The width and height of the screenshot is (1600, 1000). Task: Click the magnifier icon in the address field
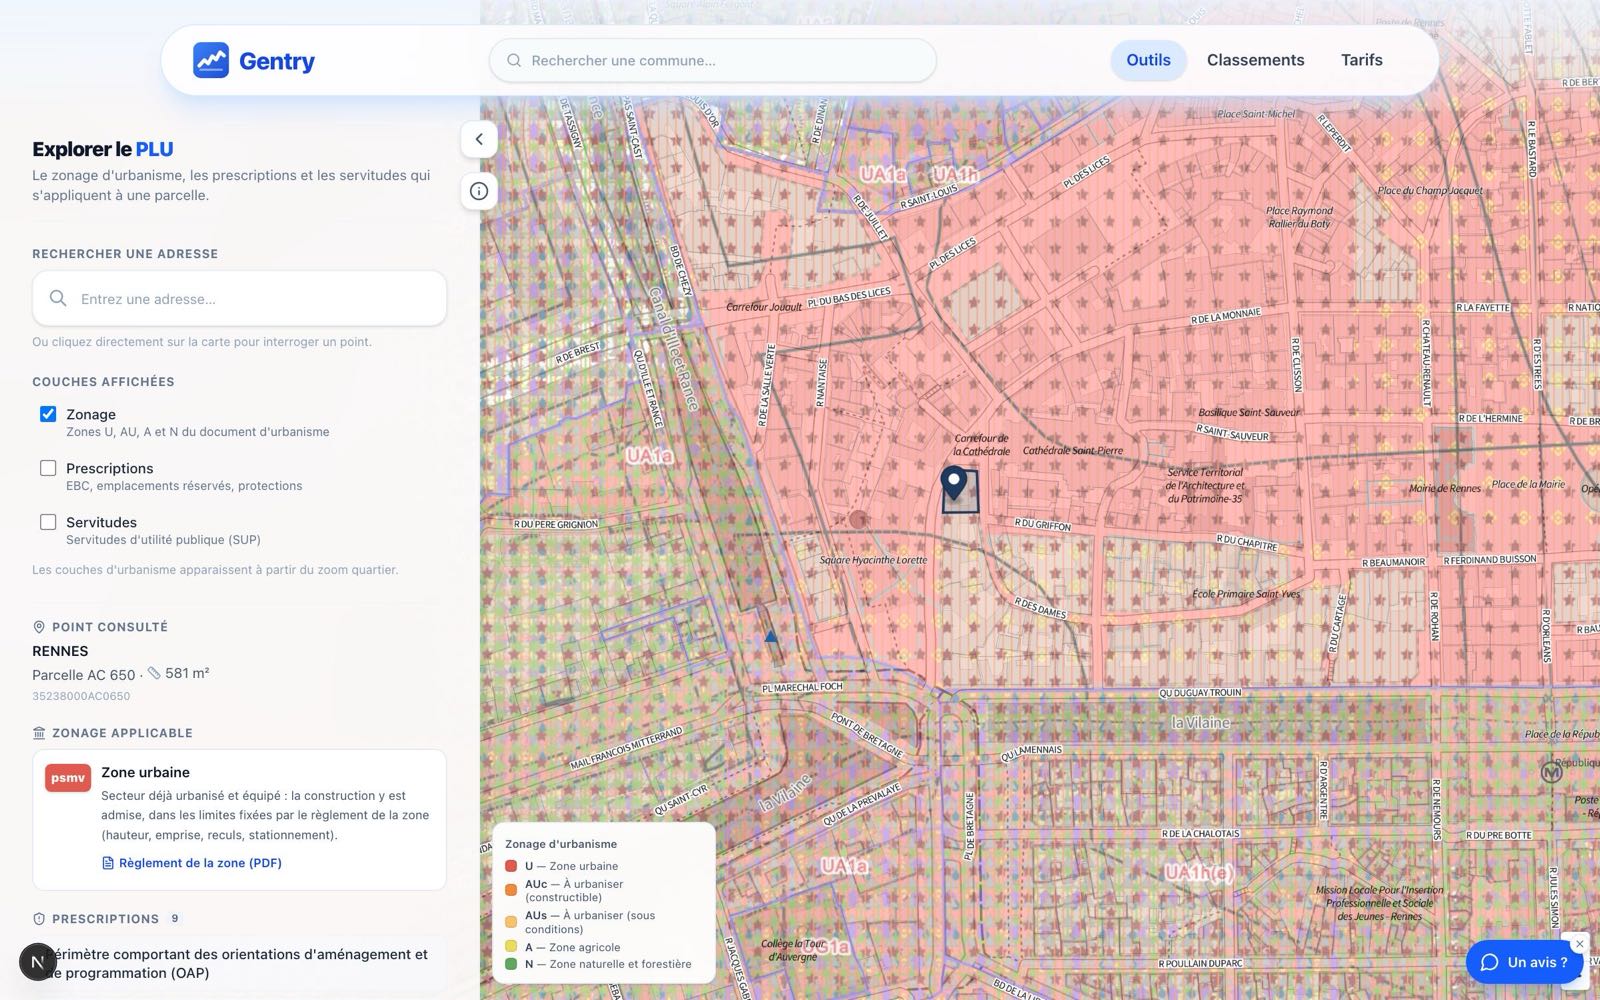point(58,298)
